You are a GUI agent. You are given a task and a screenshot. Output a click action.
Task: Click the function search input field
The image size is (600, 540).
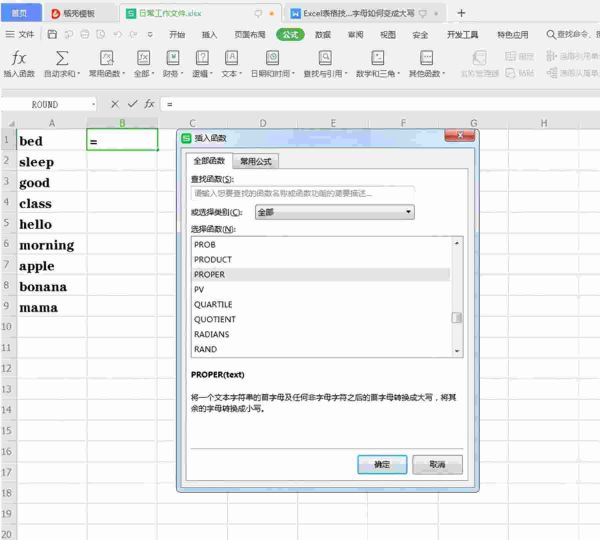pos(302,193)
